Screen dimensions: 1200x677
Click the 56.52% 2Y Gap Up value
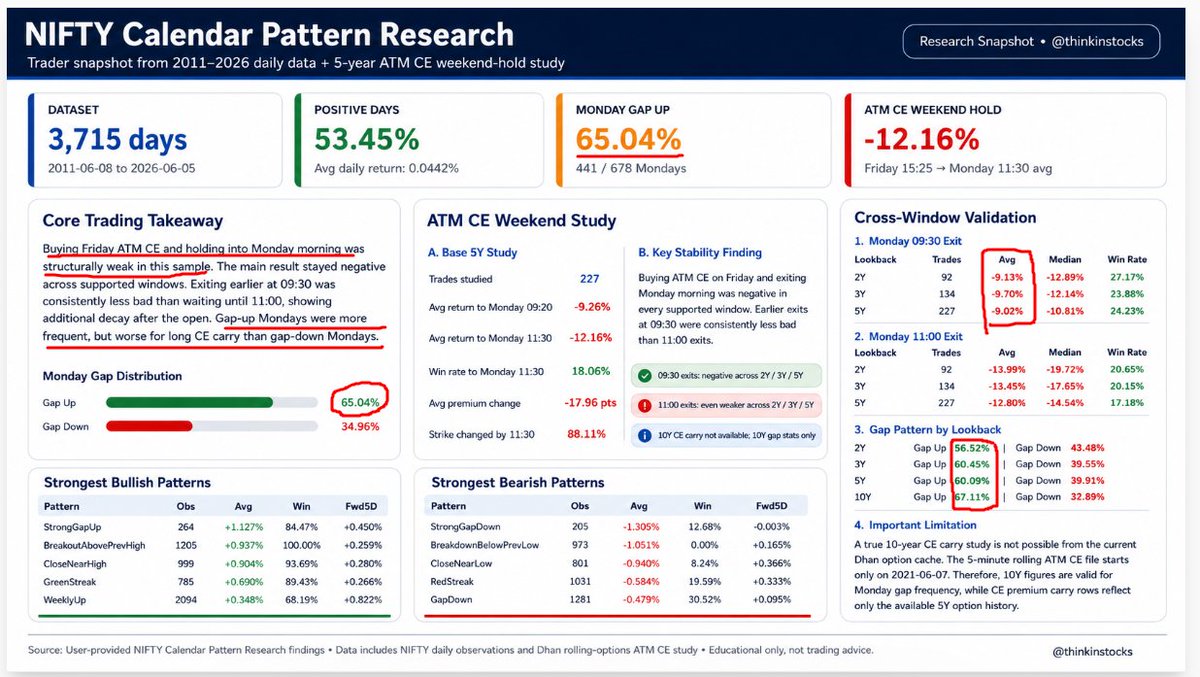pos(973,448)
